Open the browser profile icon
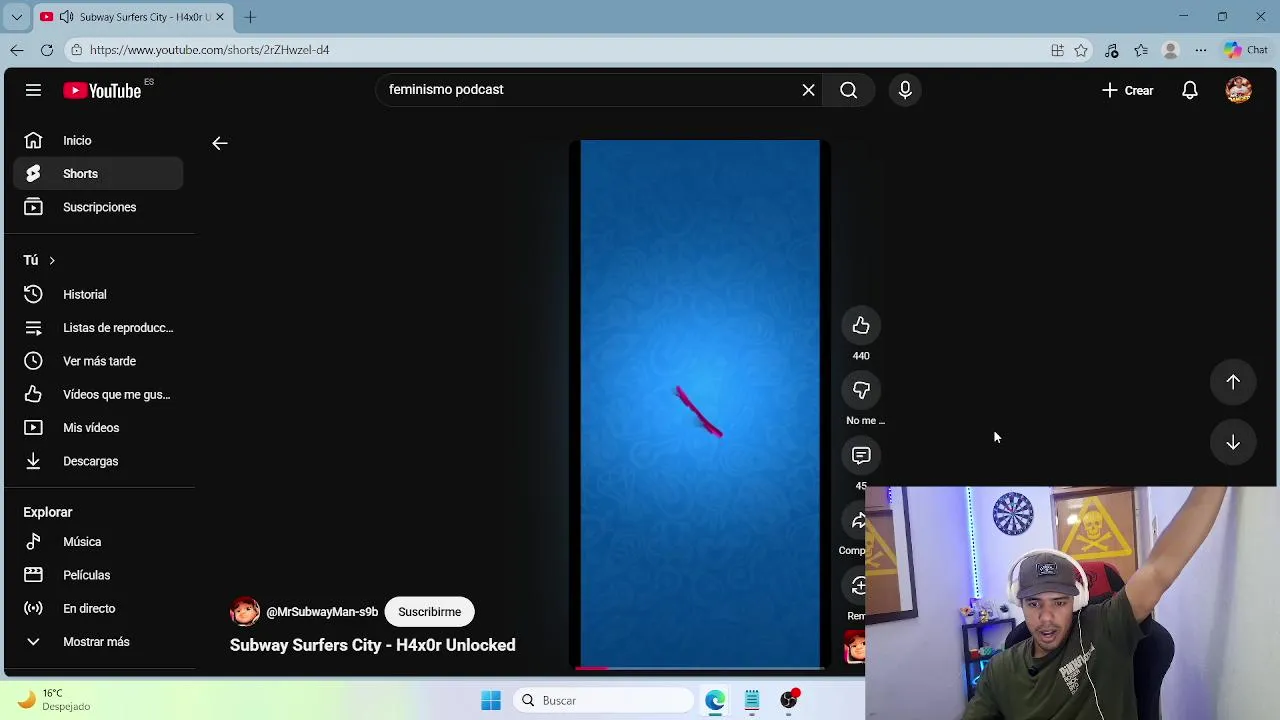The width and height of the screenshot is (1280, 720). 1171,50
